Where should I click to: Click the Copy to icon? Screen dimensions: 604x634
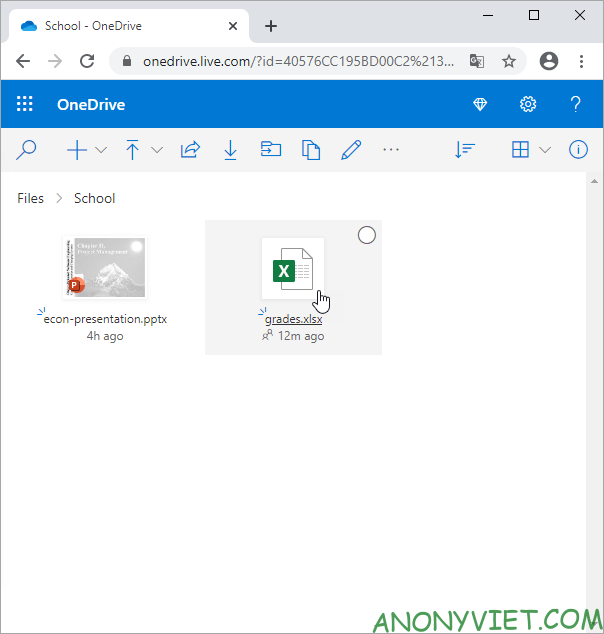(311, 150)
